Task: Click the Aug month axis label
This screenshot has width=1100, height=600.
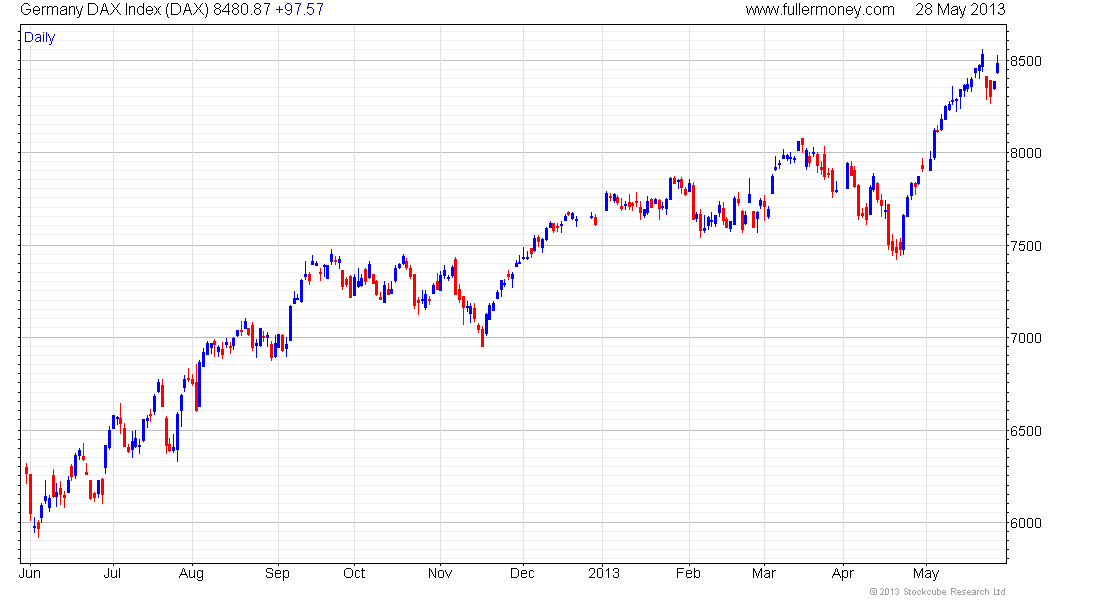Action: (x=192, y=574)
